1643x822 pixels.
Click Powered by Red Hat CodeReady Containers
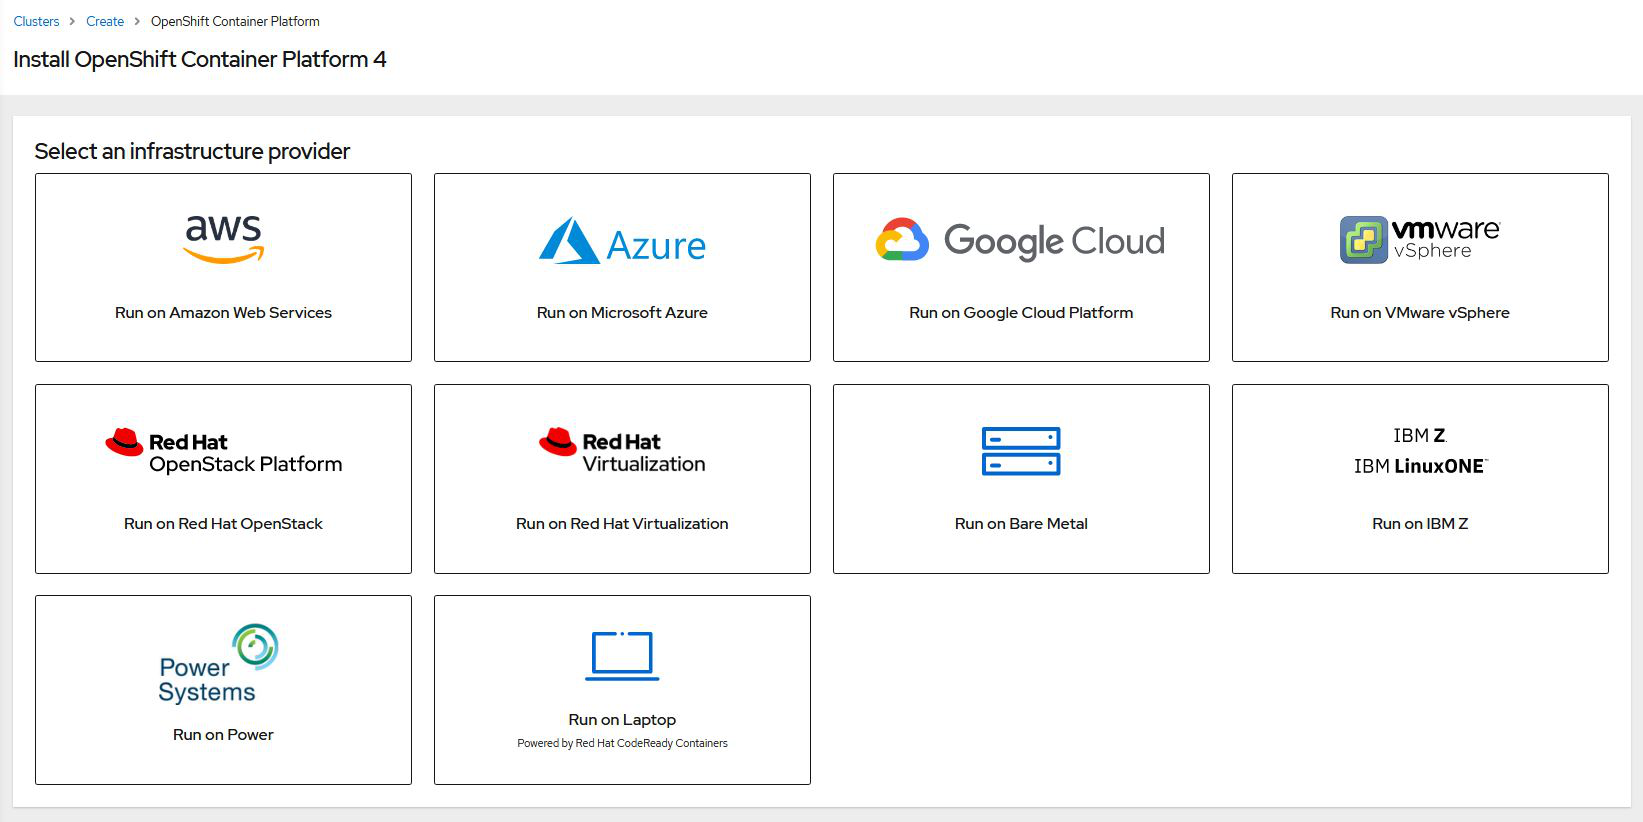[622, 743]
